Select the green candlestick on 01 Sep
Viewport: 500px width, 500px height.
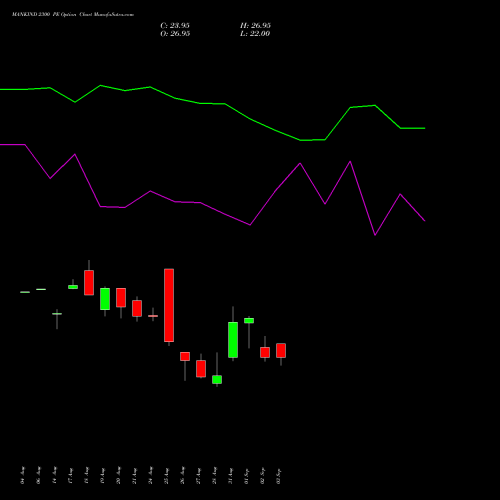(249, 321)
